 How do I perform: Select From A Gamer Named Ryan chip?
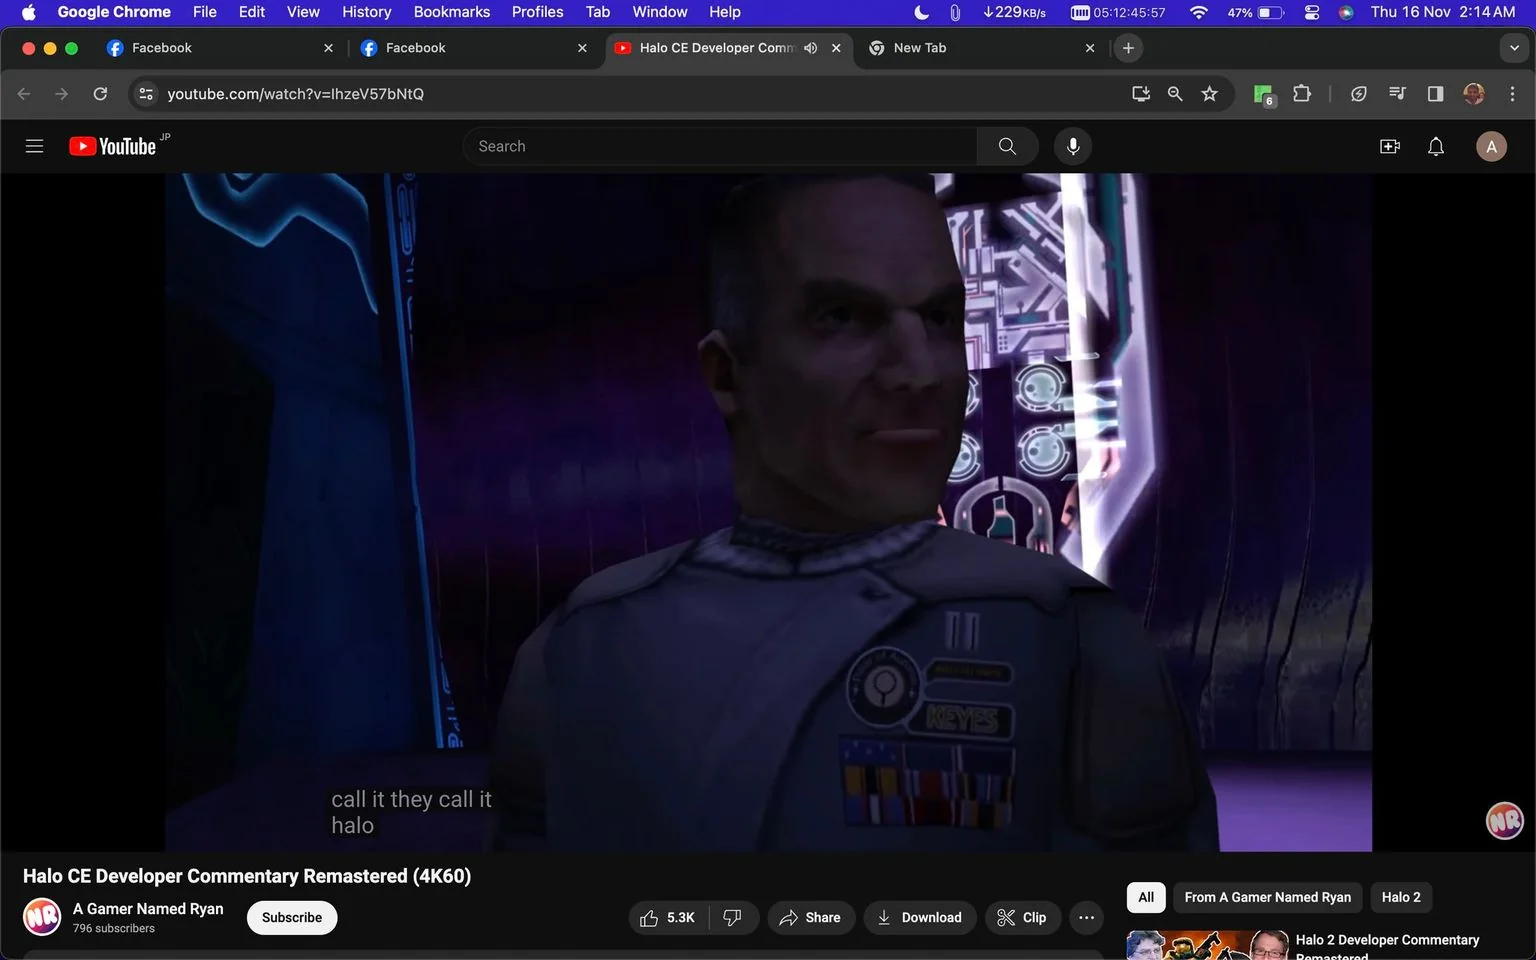coord(1267,897)
